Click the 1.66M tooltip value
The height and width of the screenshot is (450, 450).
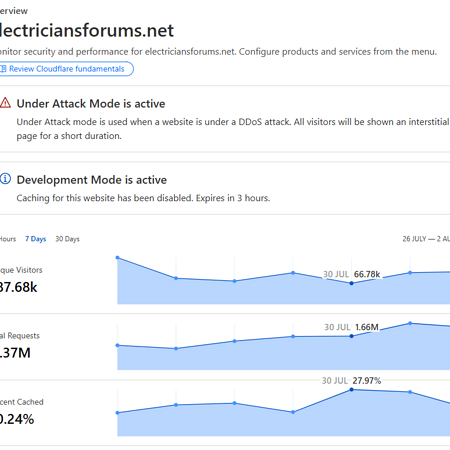[x=367, y=327]
